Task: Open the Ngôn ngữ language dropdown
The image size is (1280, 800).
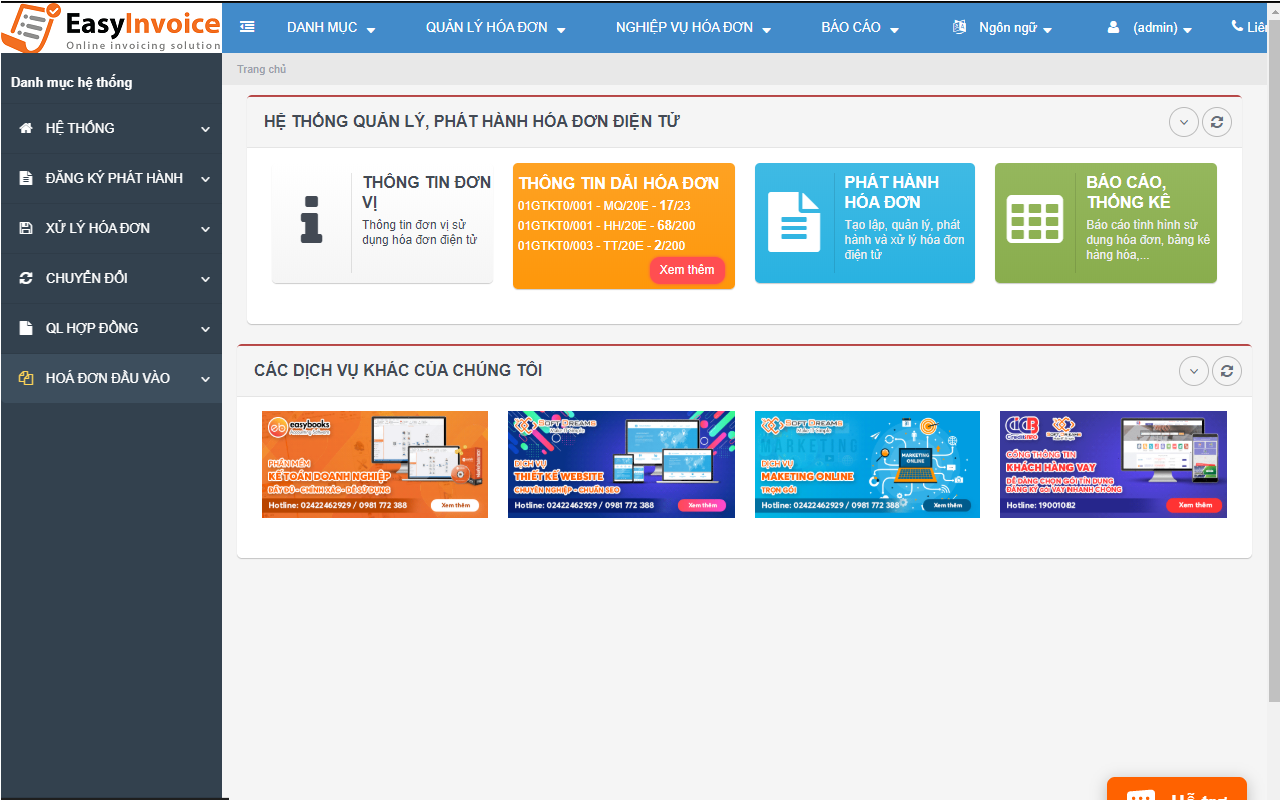Action: tap(1003, 28)
